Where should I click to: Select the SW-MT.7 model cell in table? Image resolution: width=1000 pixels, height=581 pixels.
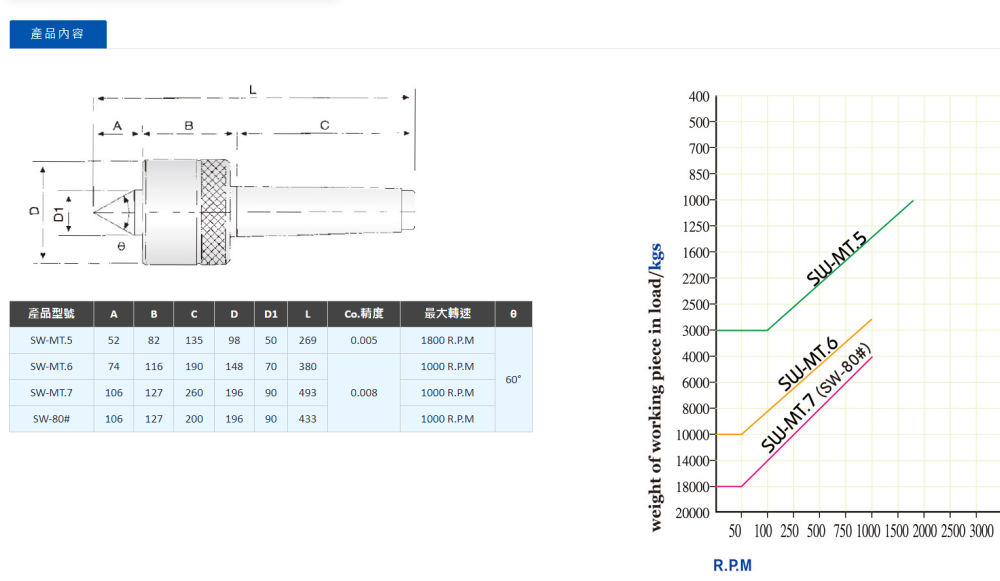pos(52,392)
